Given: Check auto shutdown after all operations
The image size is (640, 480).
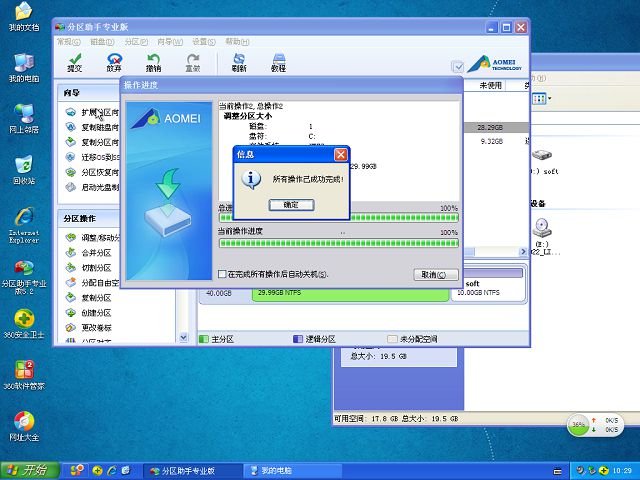Looking at the screenshot, I should (222, 274).
